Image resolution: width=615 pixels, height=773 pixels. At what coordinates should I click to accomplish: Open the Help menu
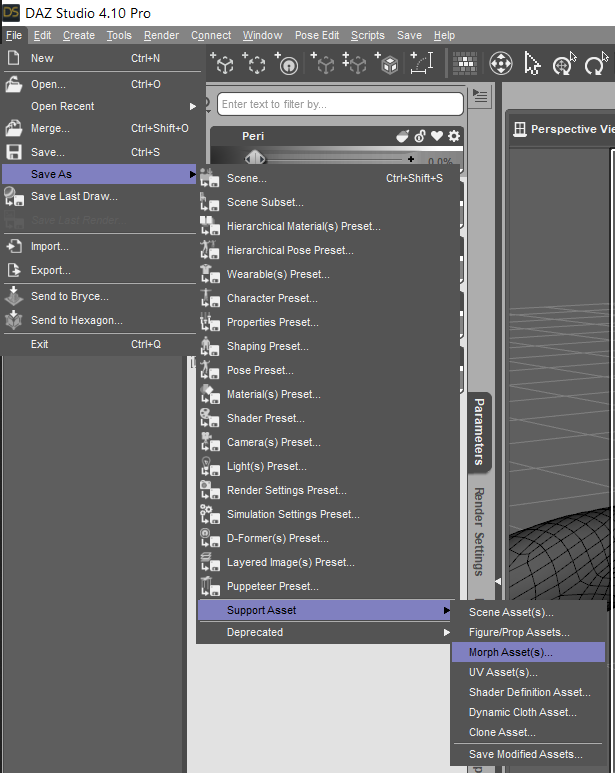coord(444,35)
